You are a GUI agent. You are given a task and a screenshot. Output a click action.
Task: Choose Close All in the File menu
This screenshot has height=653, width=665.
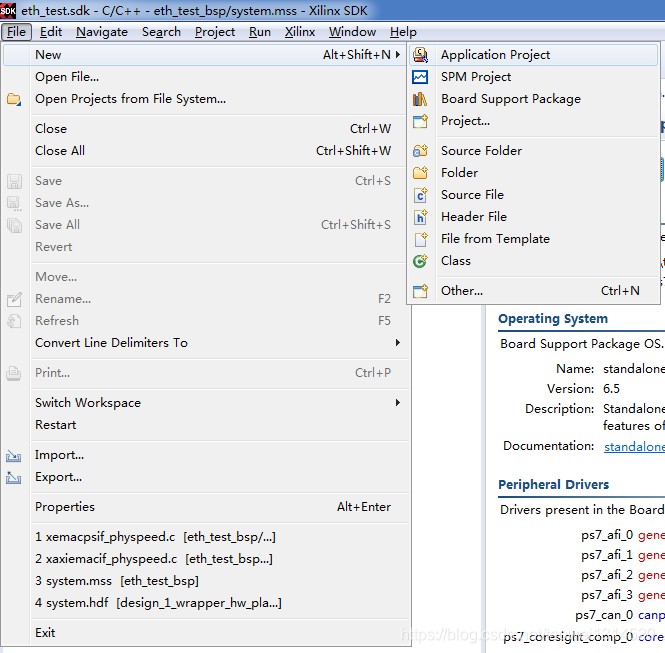[205, 151]
